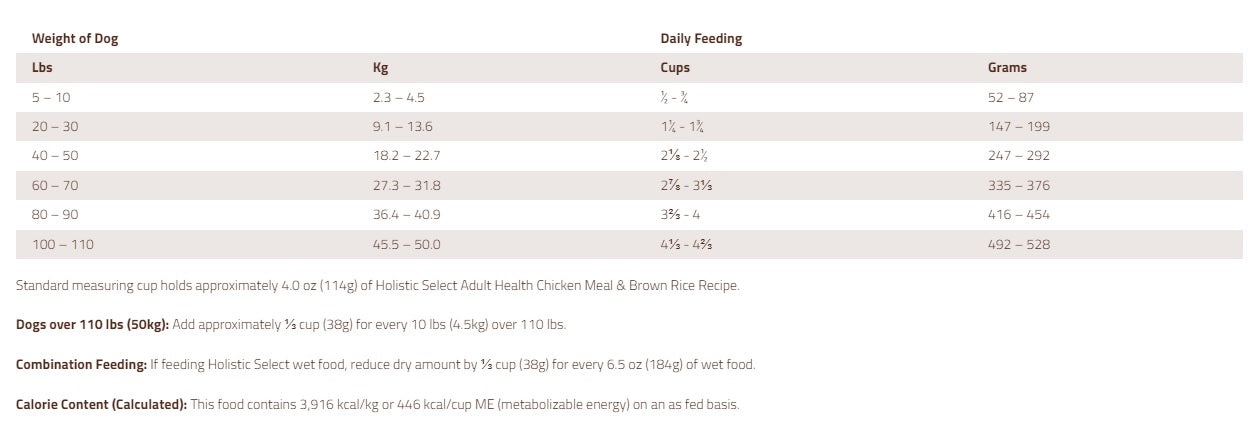Click the "Combination Feeding:" bold label
Viewport: 1254px width, 426px height.
[81, 364]
